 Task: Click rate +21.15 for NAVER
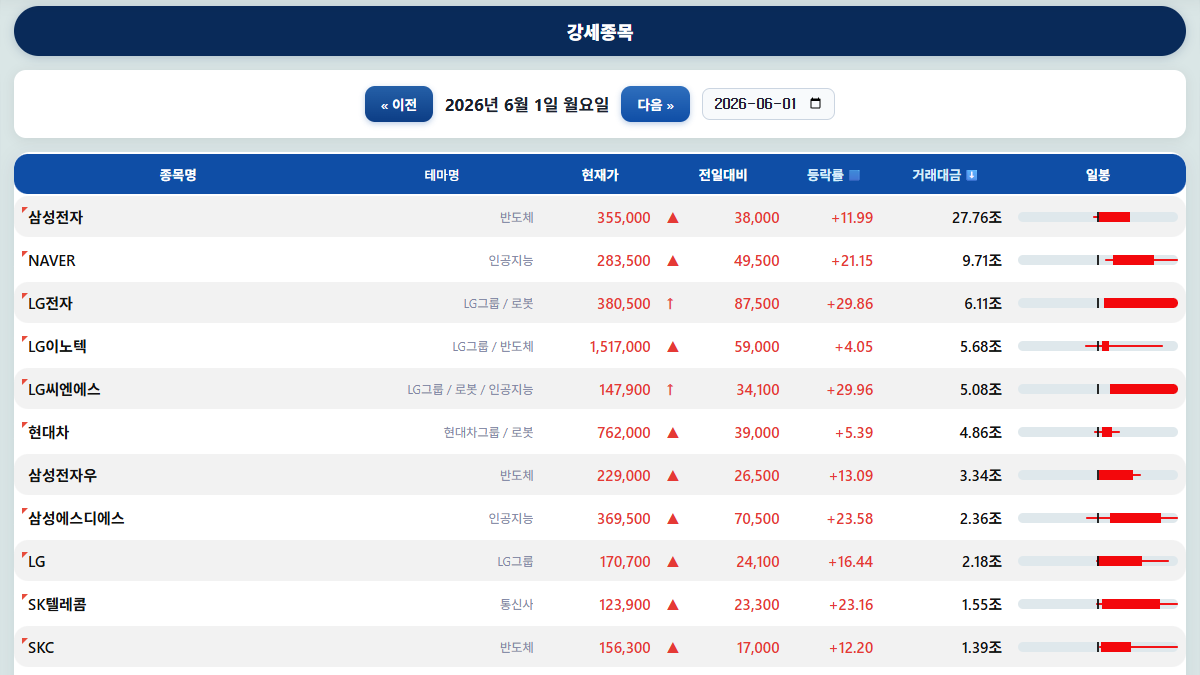click(852, 260)
